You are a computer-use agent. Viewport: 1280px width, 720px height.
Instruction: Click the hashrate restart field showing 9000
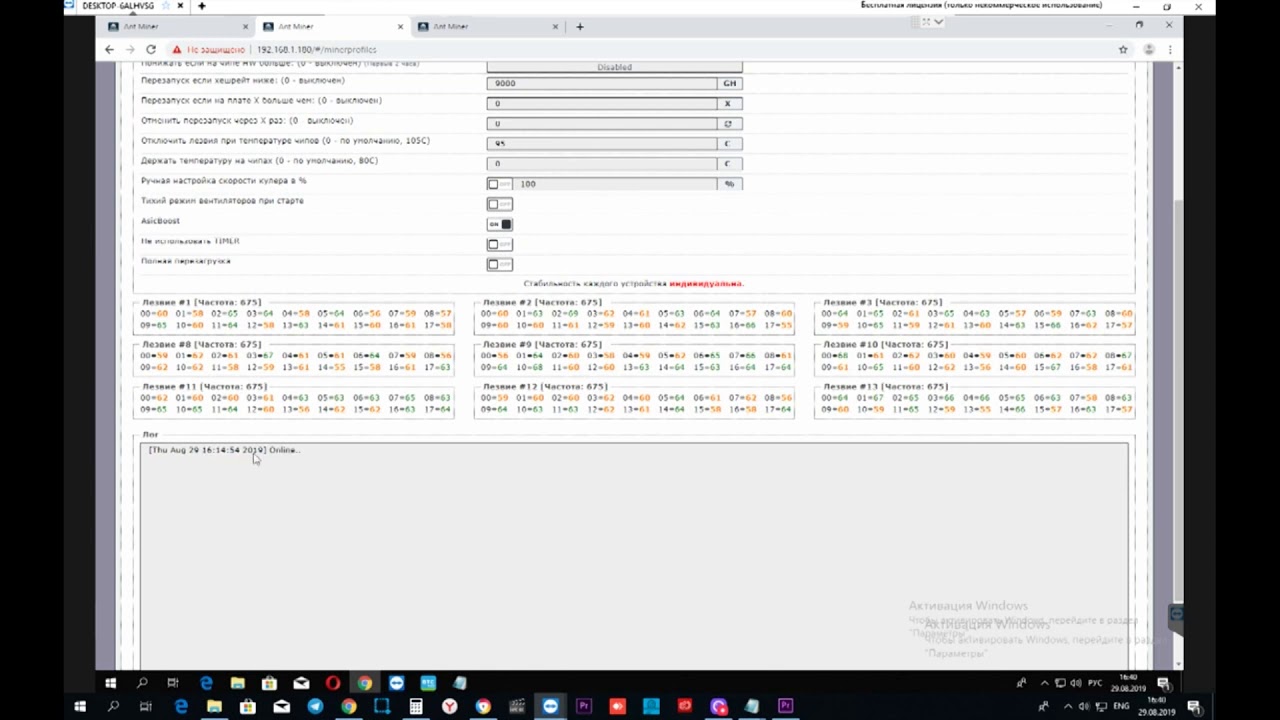click(602, 83)
